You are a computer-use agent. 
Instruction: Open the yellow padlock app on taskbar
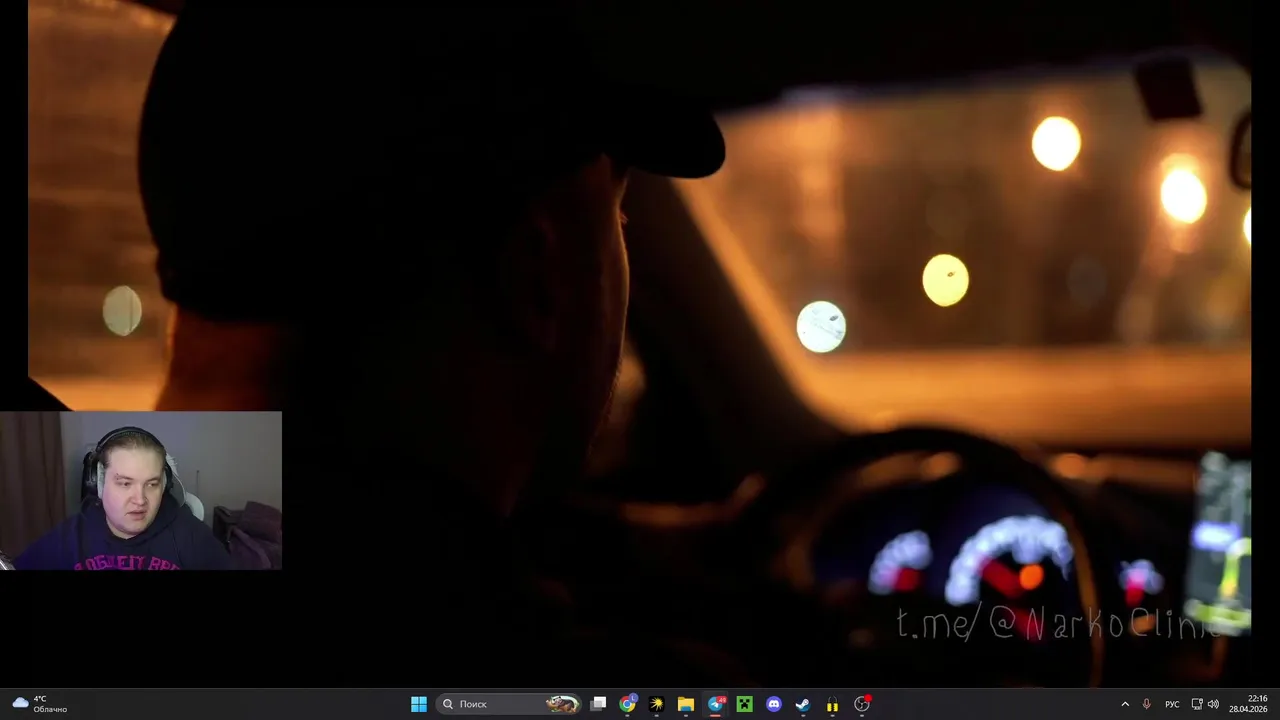click(x=832, y=704)
